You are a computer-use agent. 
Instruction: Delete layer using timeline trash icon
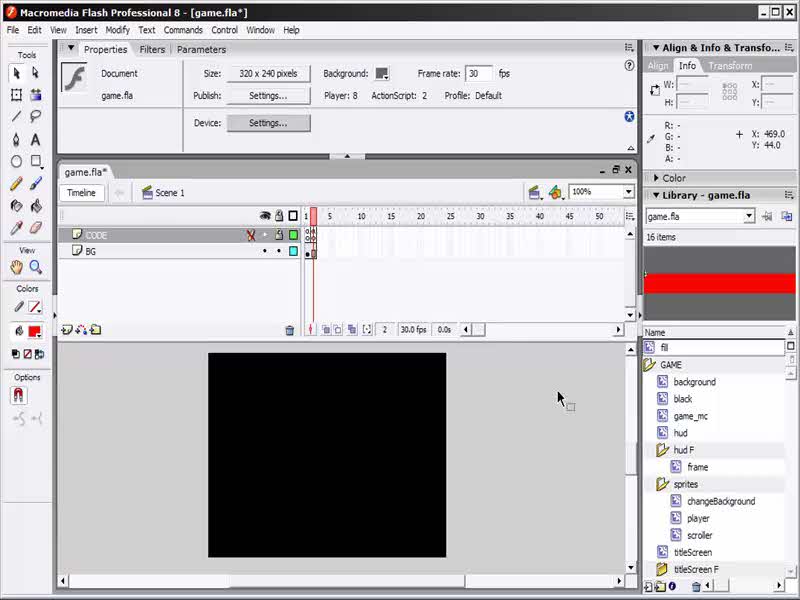290,330
